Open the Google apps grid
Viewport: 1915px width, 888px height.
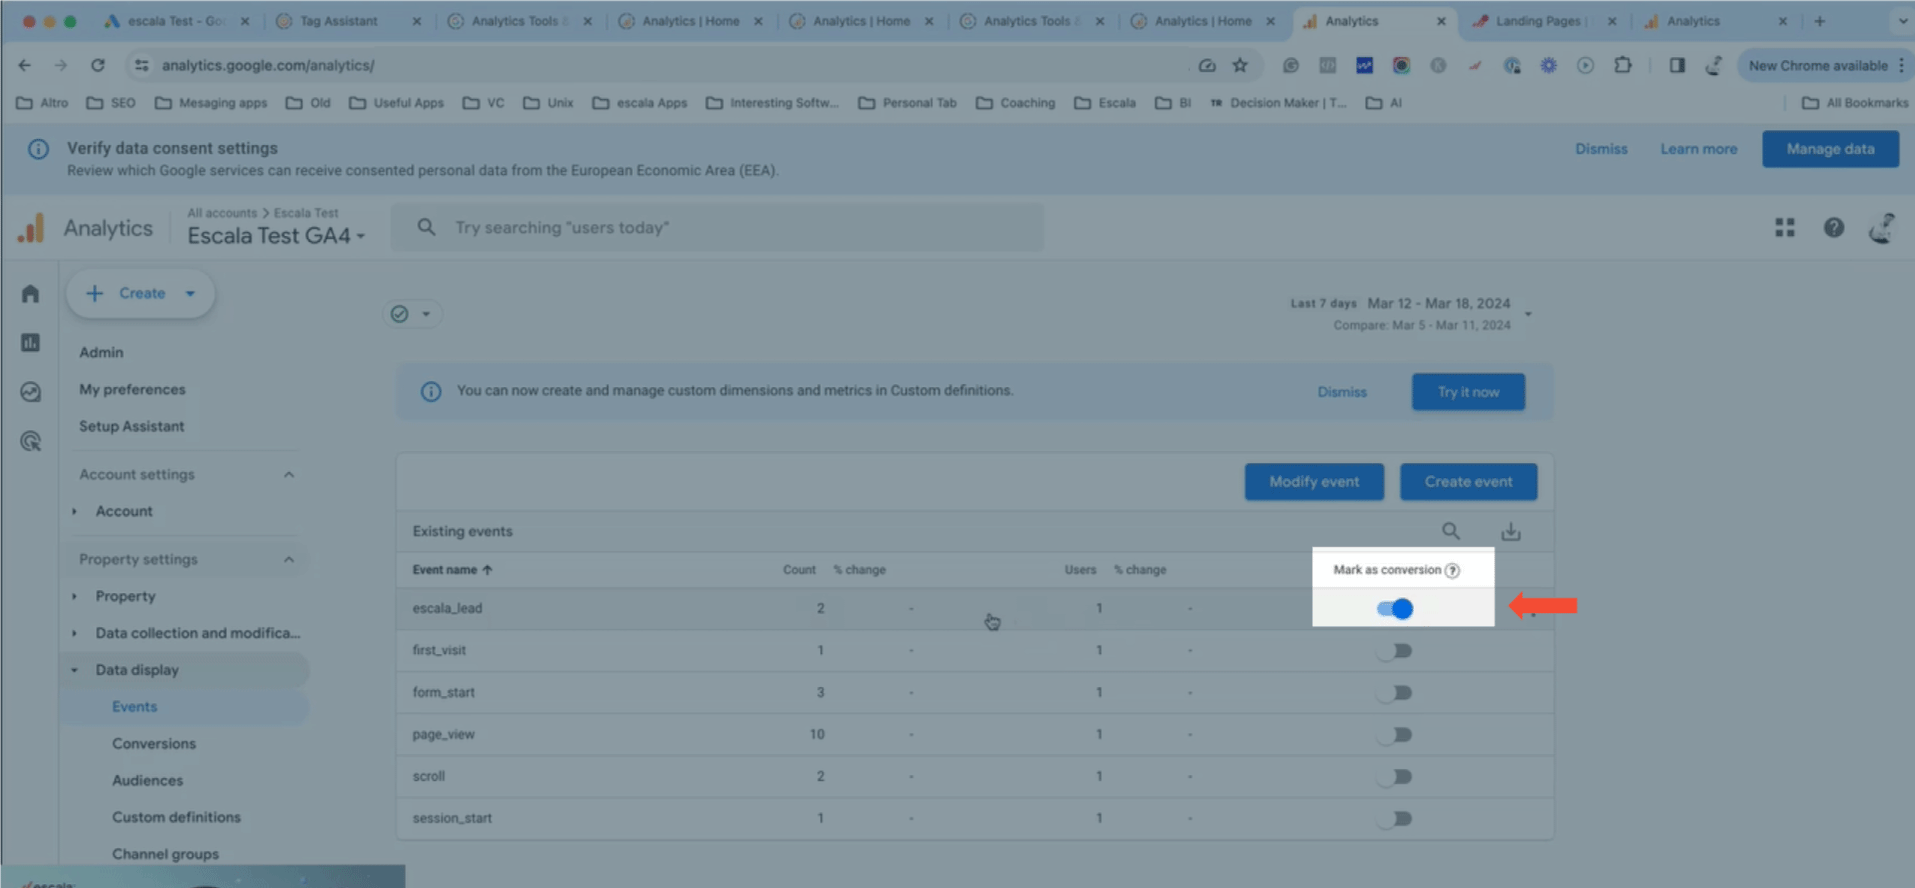coord(1785,228)
